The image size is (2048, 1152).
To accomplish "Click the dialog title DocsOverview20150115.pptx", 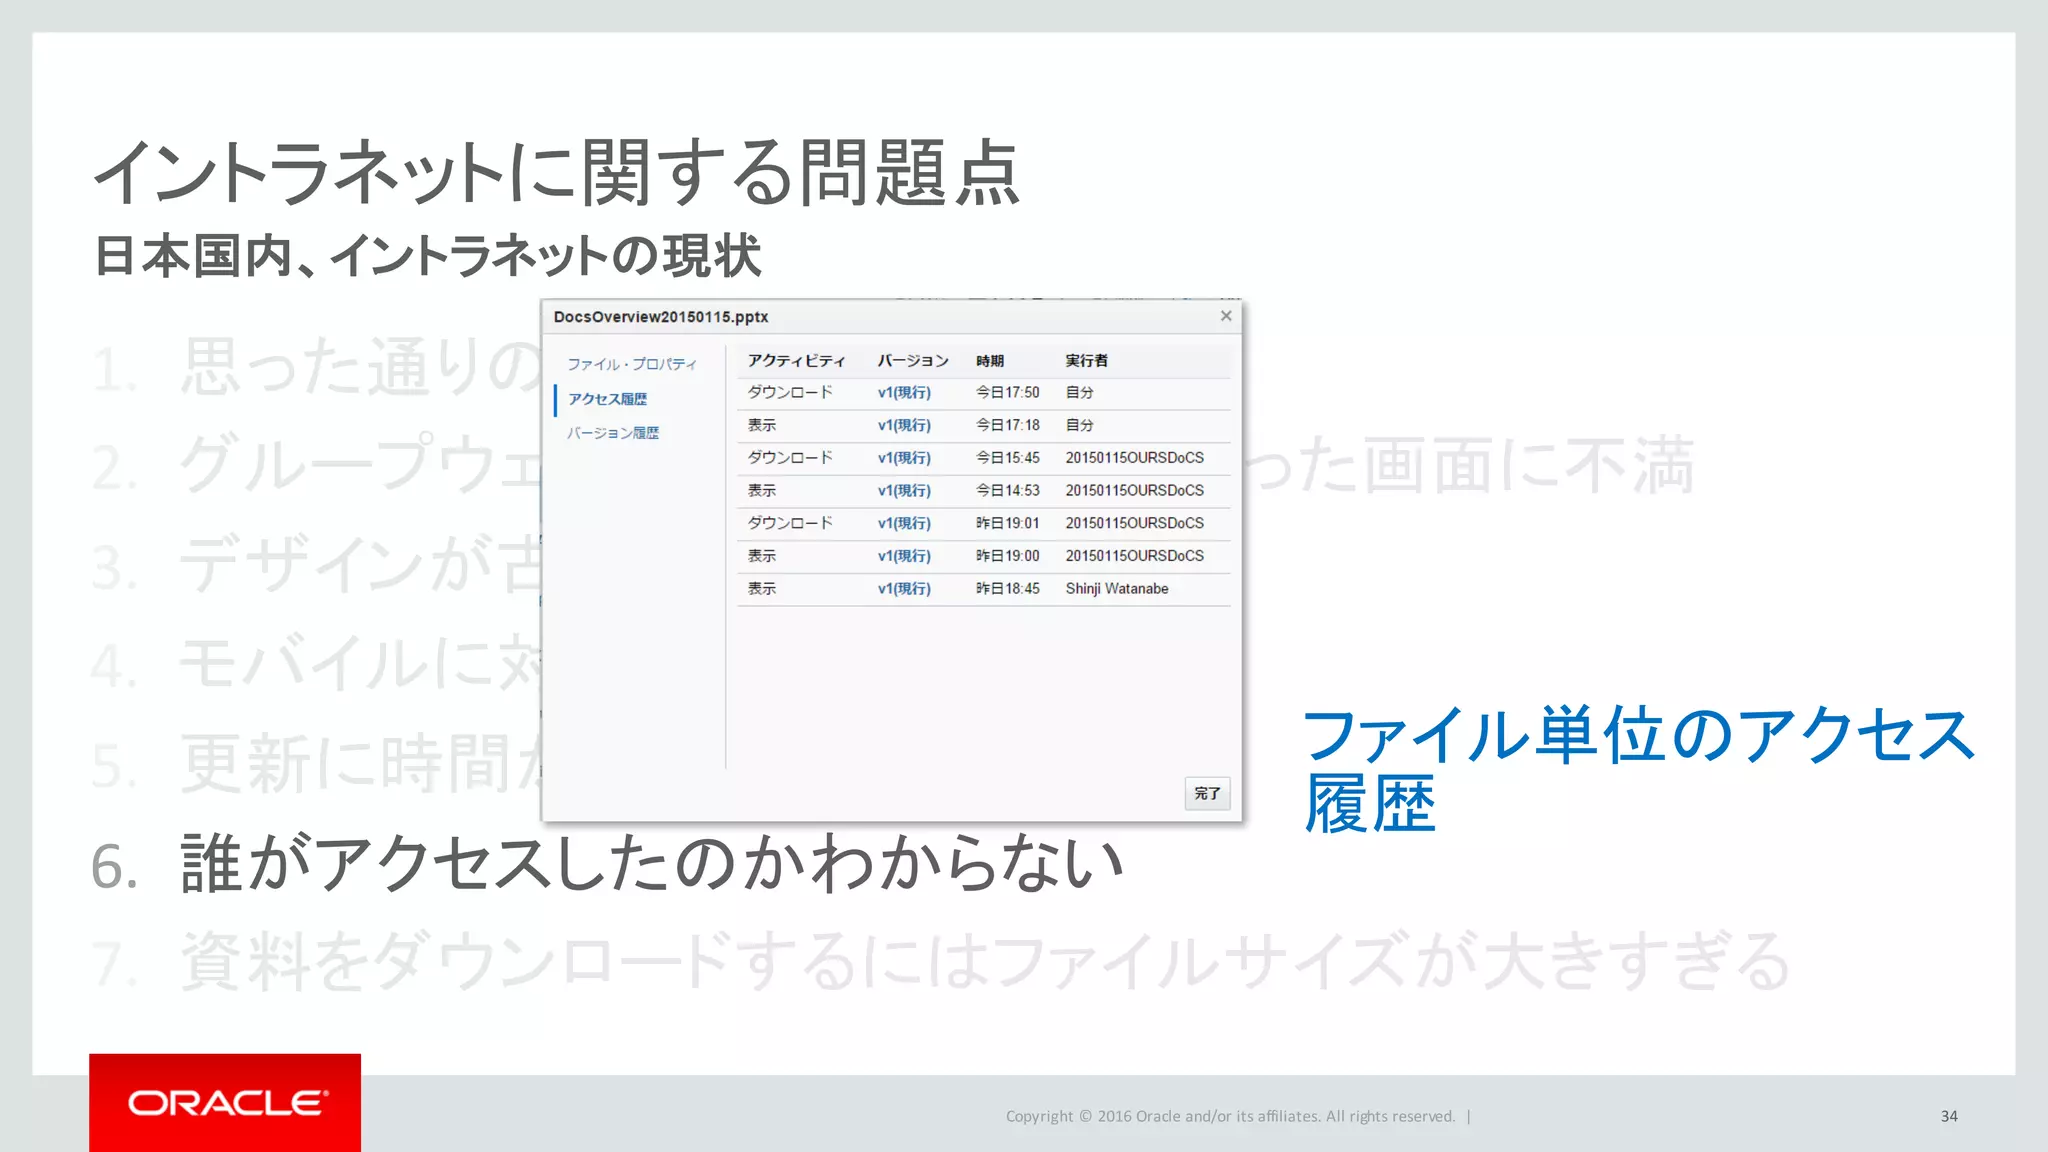I will [661, 317].
